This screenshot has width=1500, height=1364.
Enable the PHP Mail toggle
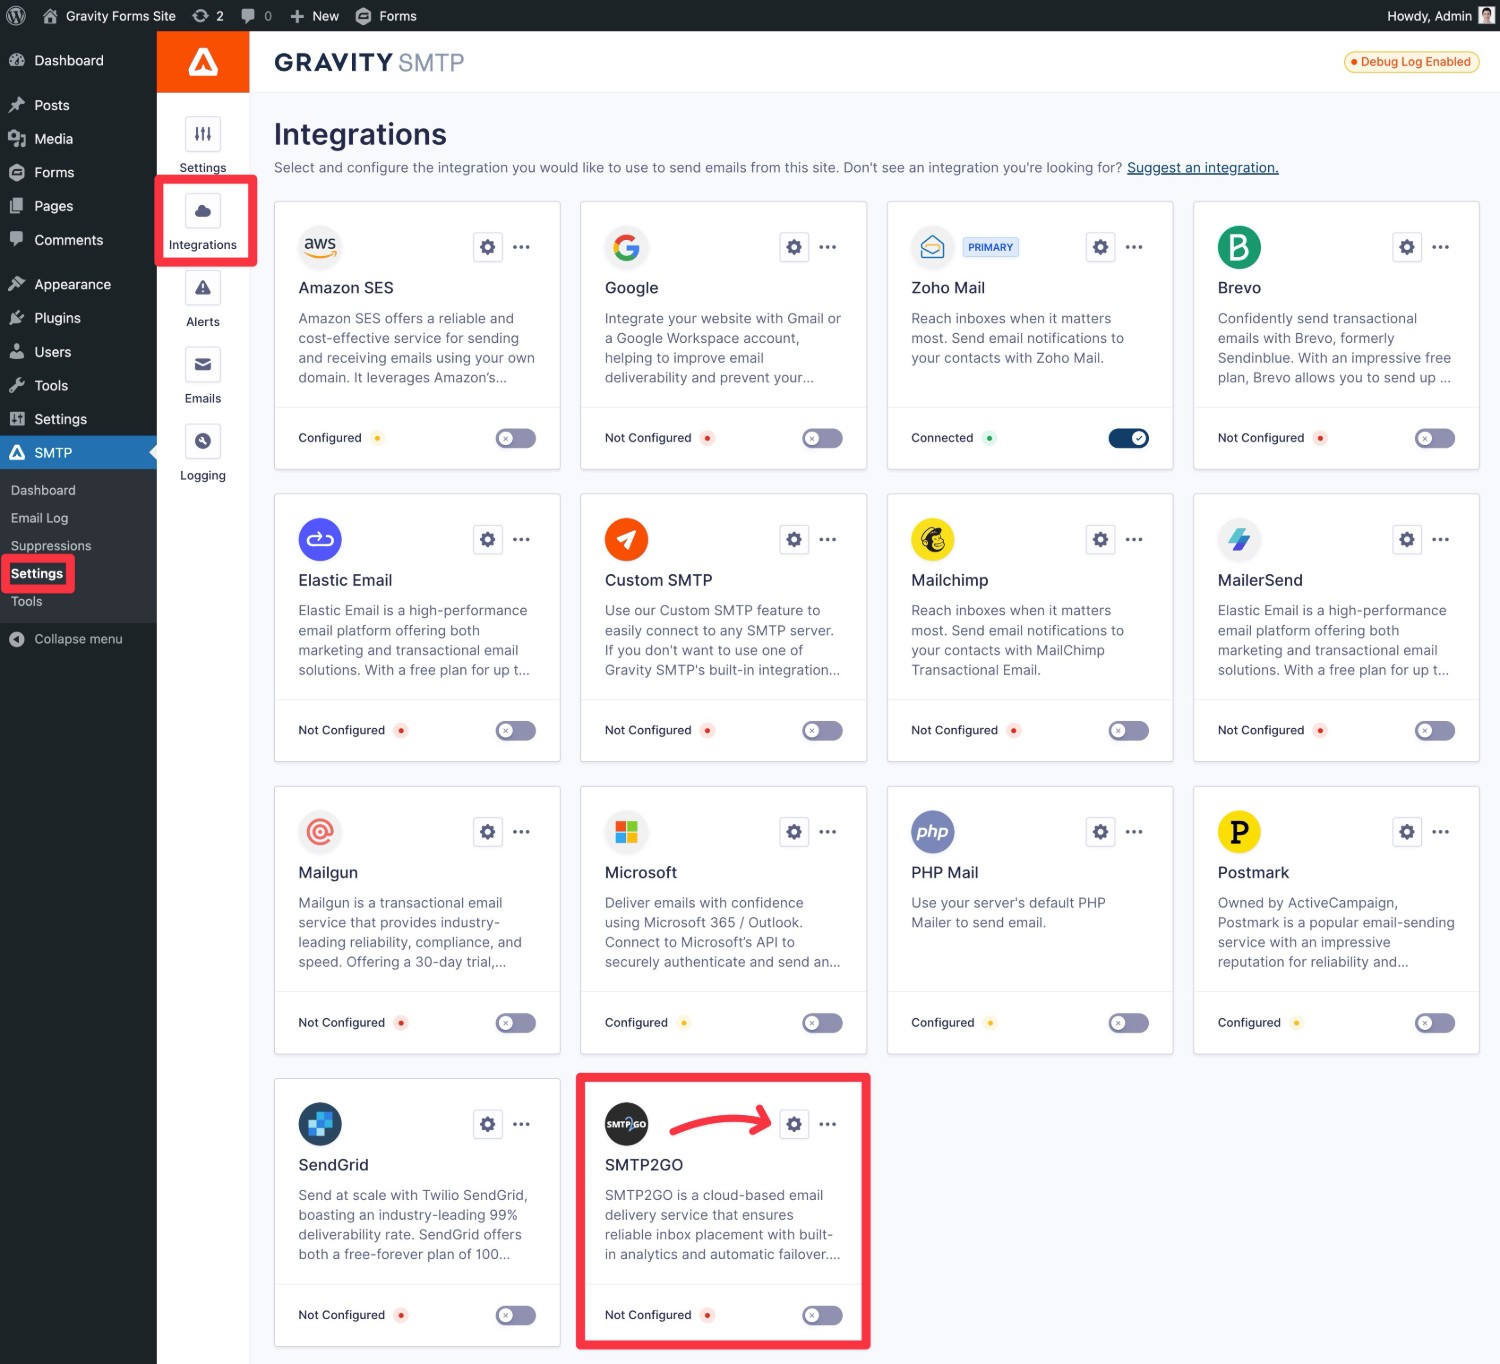point(1129,1023)
